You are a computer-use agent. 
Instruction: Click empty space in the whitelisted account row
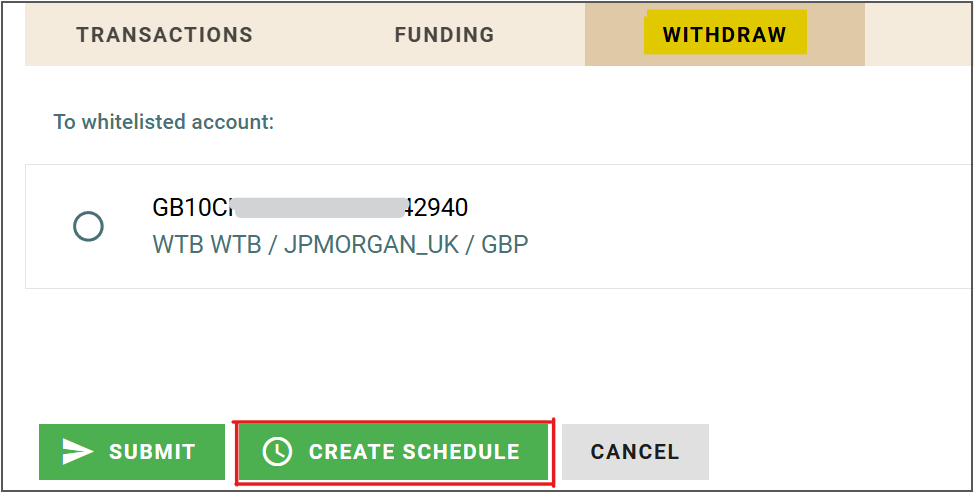[x=750, y=227]
